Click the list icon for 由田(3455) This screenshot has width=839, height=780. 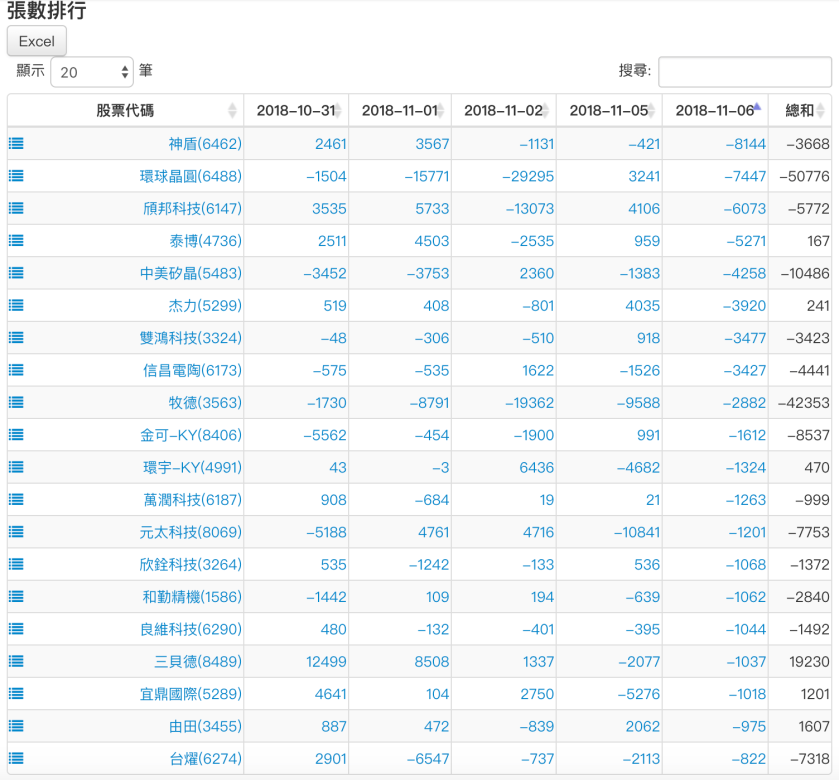coord(15,726)
